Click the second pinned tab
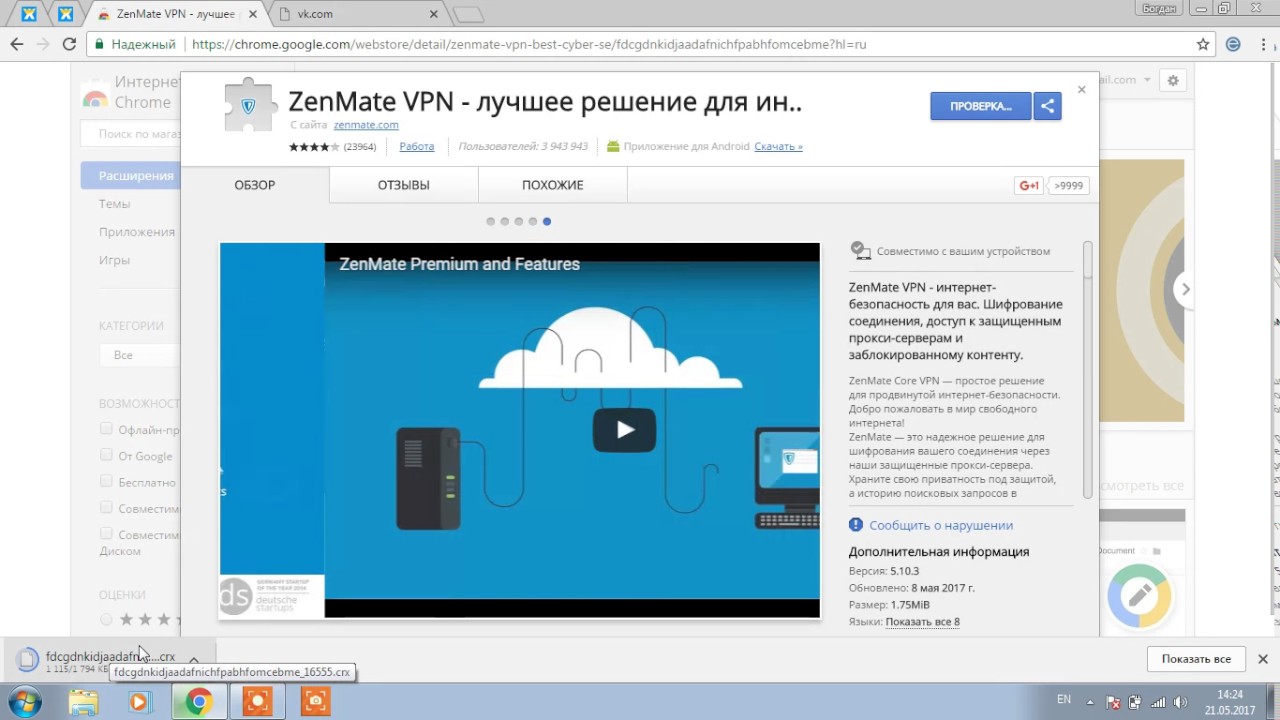The width and height of the screenshot is (1280, 720). pos(65,14)
